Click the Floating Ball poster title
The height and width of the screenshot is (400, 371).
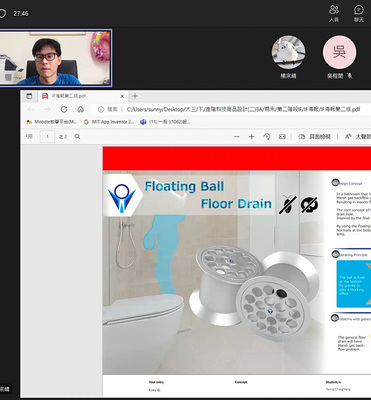pyautogui.click(x=184, y=187)
